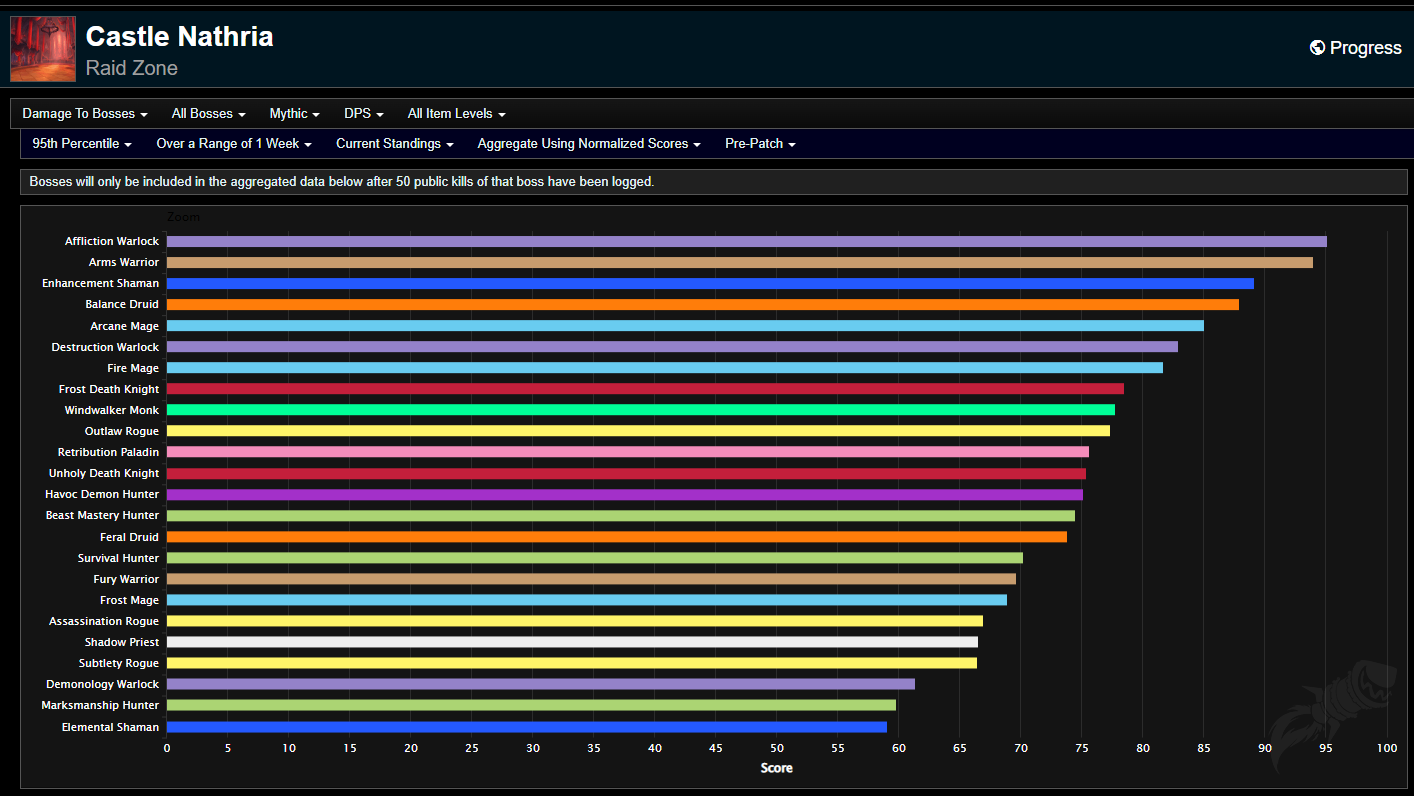
Task: Open Aggregate Using Normalized Scores dropdown
Action: coord(589,144)
